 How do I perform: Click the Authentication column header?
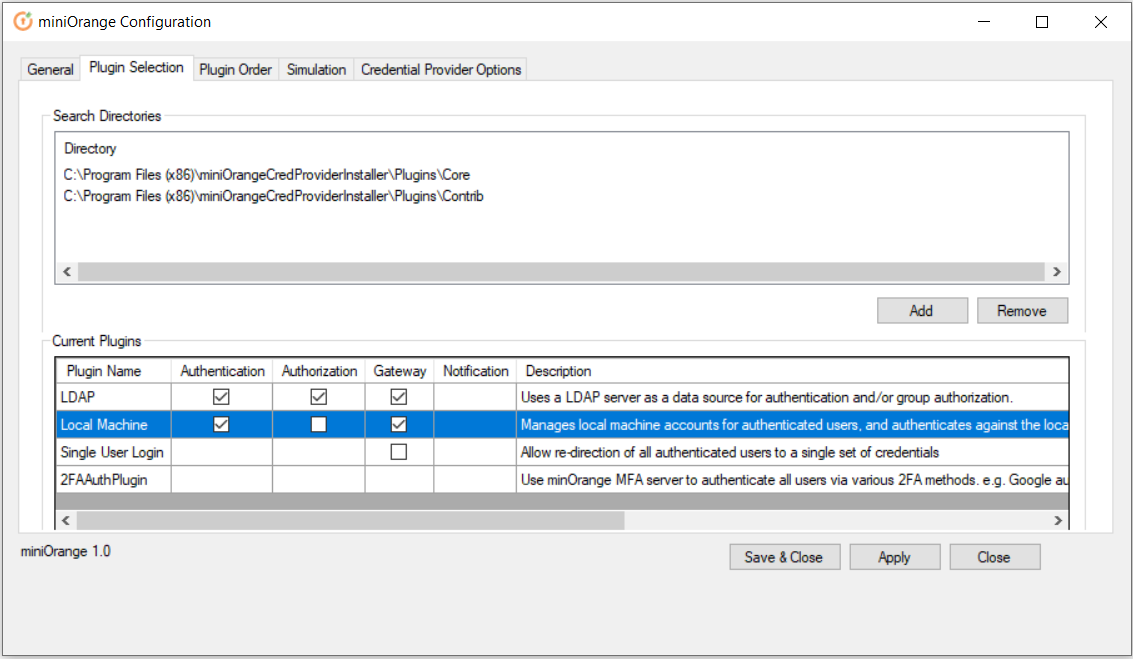click(222, 371)
